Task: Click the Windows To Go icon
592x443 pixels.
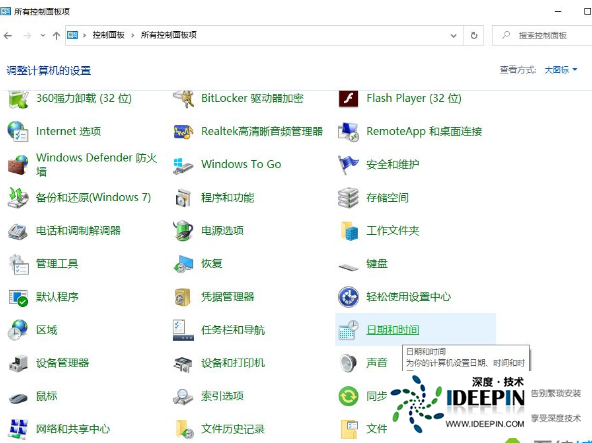Action: point(183,165)
